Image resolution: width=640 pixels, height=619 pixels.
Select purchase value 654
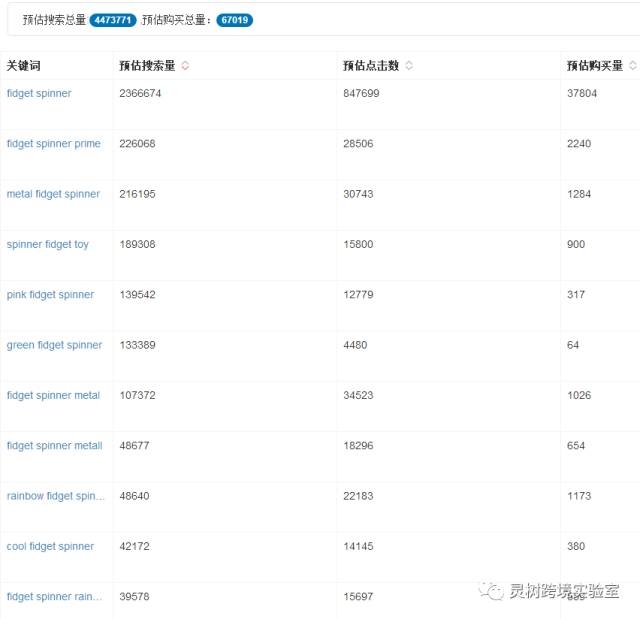[x=576, y=446]
